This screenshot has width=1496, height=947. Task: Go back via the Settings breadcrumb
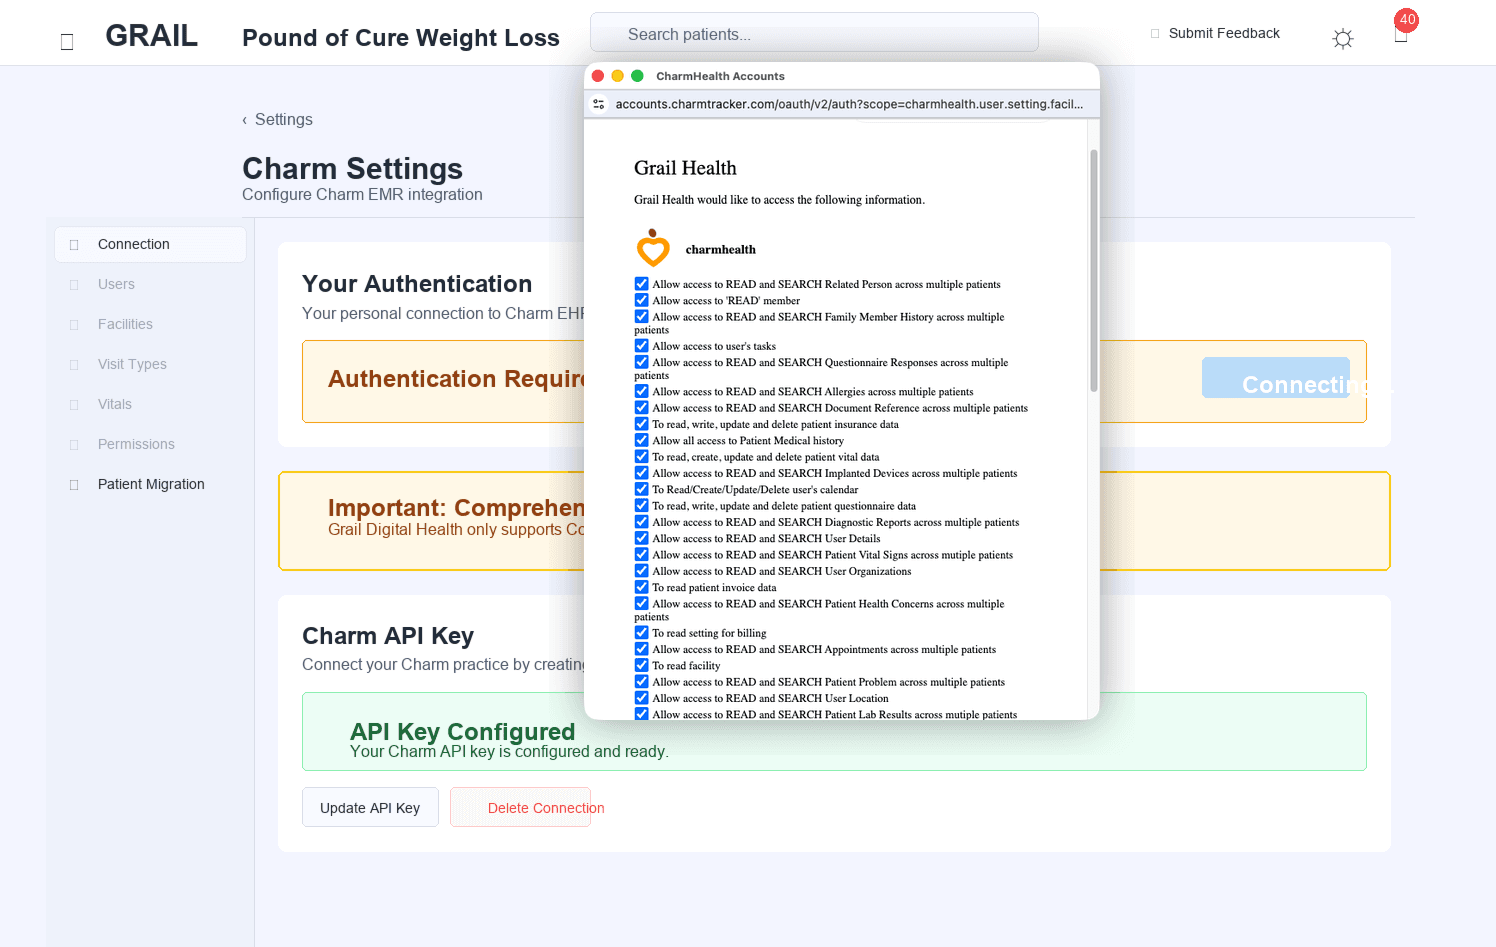pos(277,119)
